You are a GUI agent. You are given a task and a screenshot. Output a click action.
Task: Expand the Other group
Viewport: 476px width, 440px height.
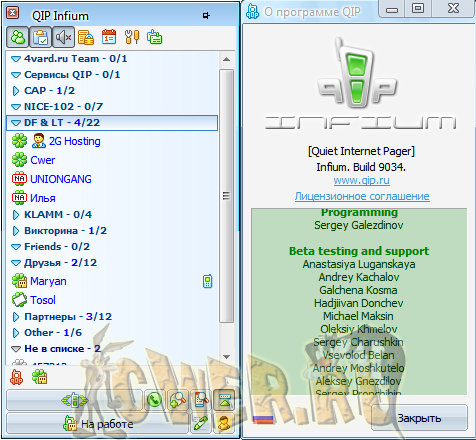pos(16,333)
